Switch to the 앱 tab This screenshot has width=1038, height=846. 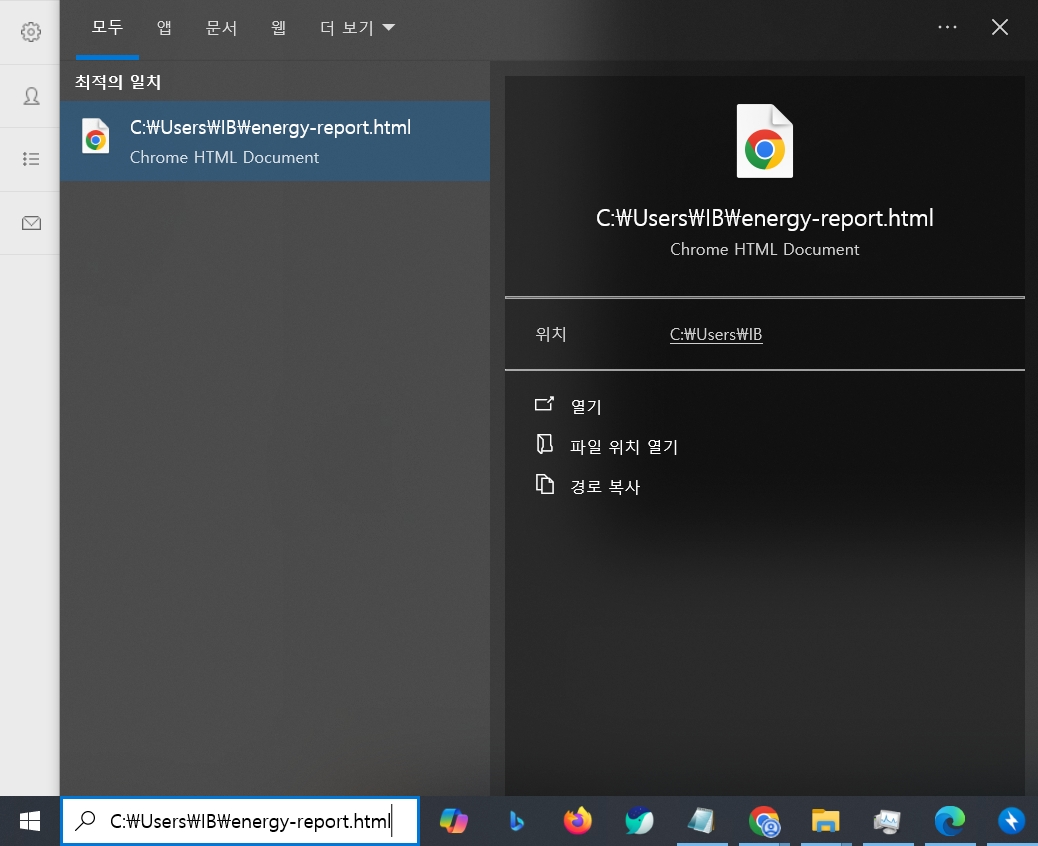click(164, 28)
